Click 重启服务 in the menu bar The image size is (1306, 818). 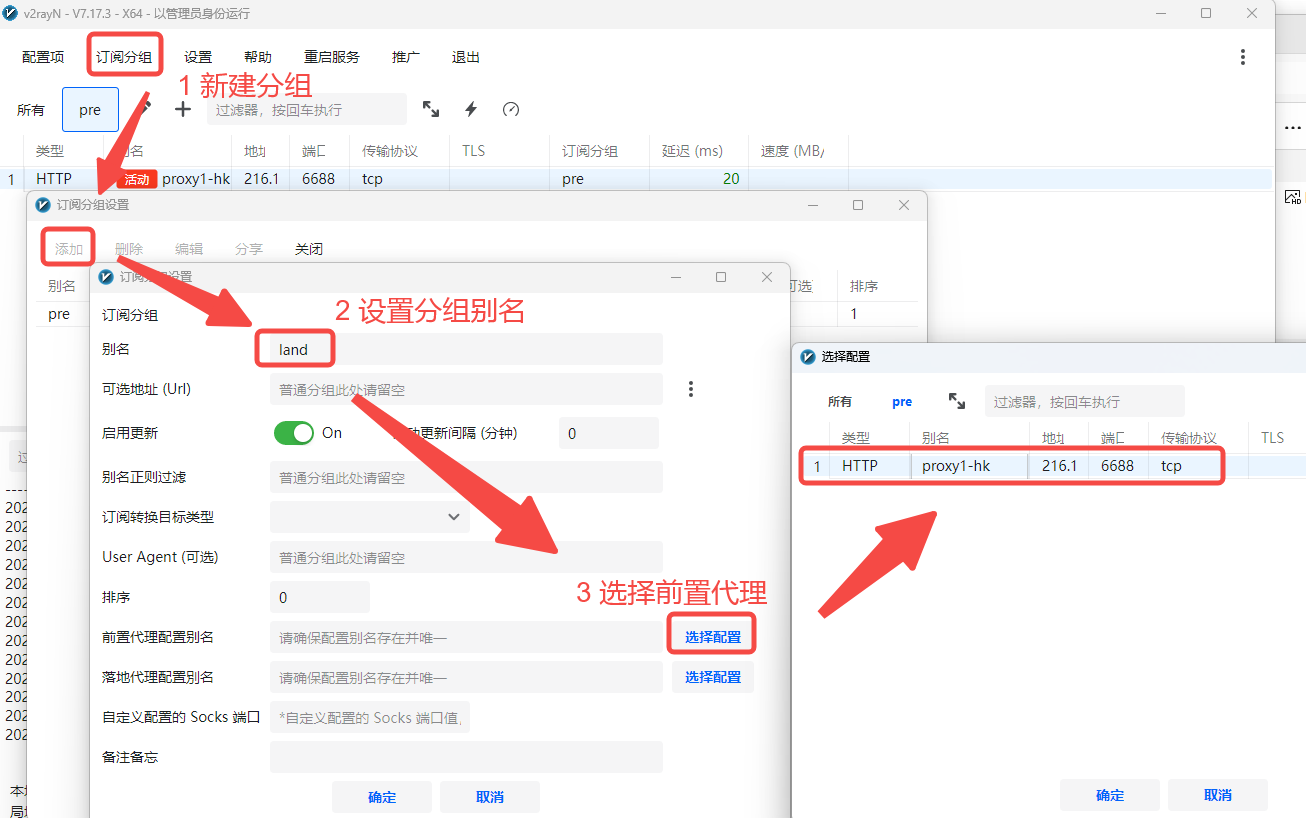[332, 57]
